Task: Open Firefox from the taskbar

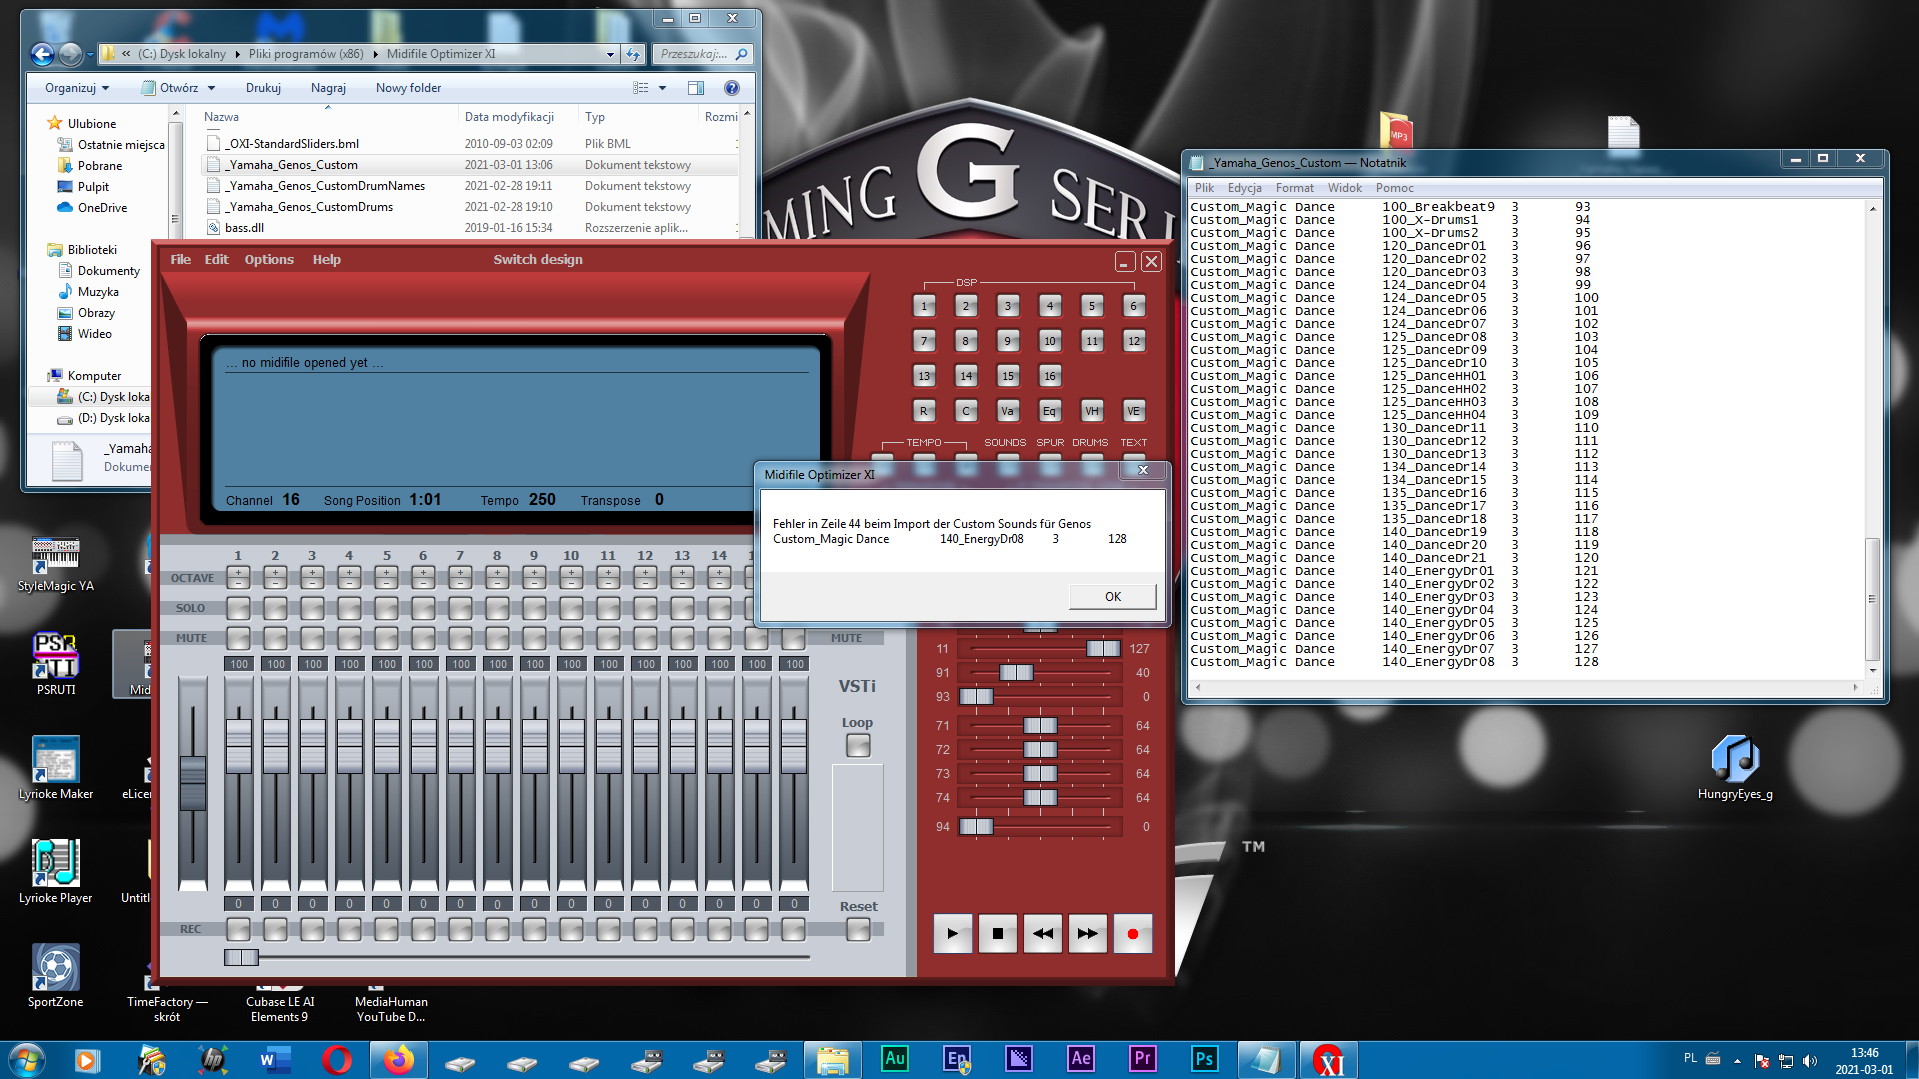Action: 399,1059
